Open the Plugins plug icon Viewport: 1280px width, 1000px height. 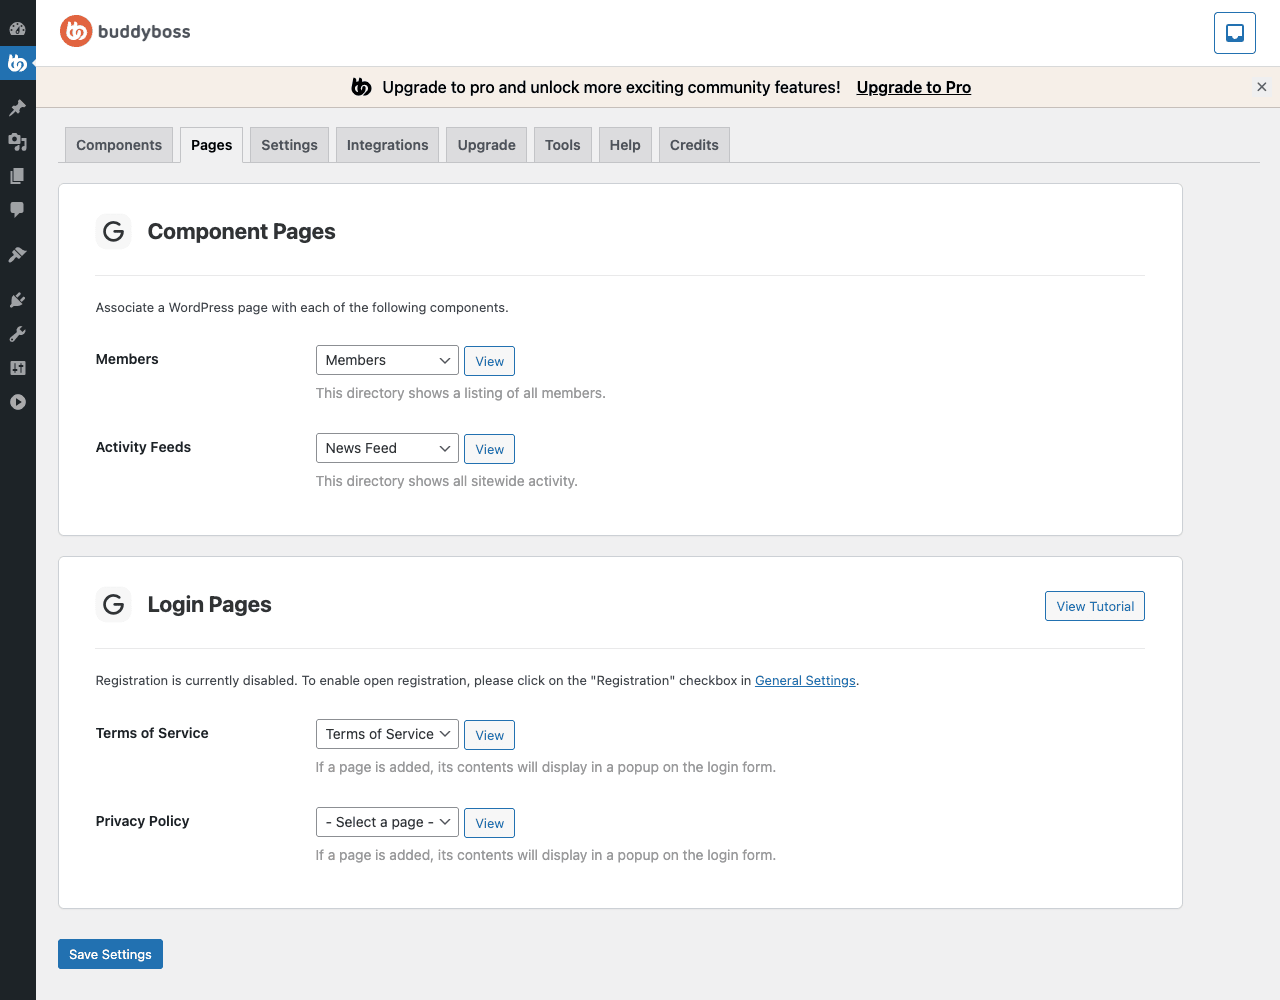[x=17, y=300]
